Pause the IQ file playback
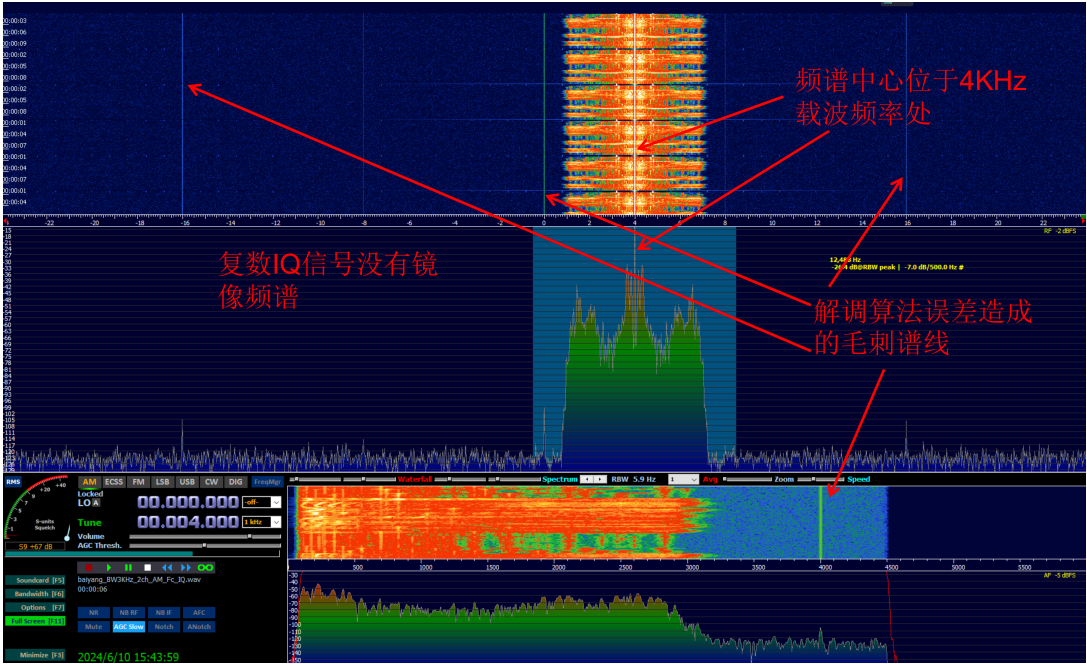This screenshot has width=1087, height=664. pos(128,567)
